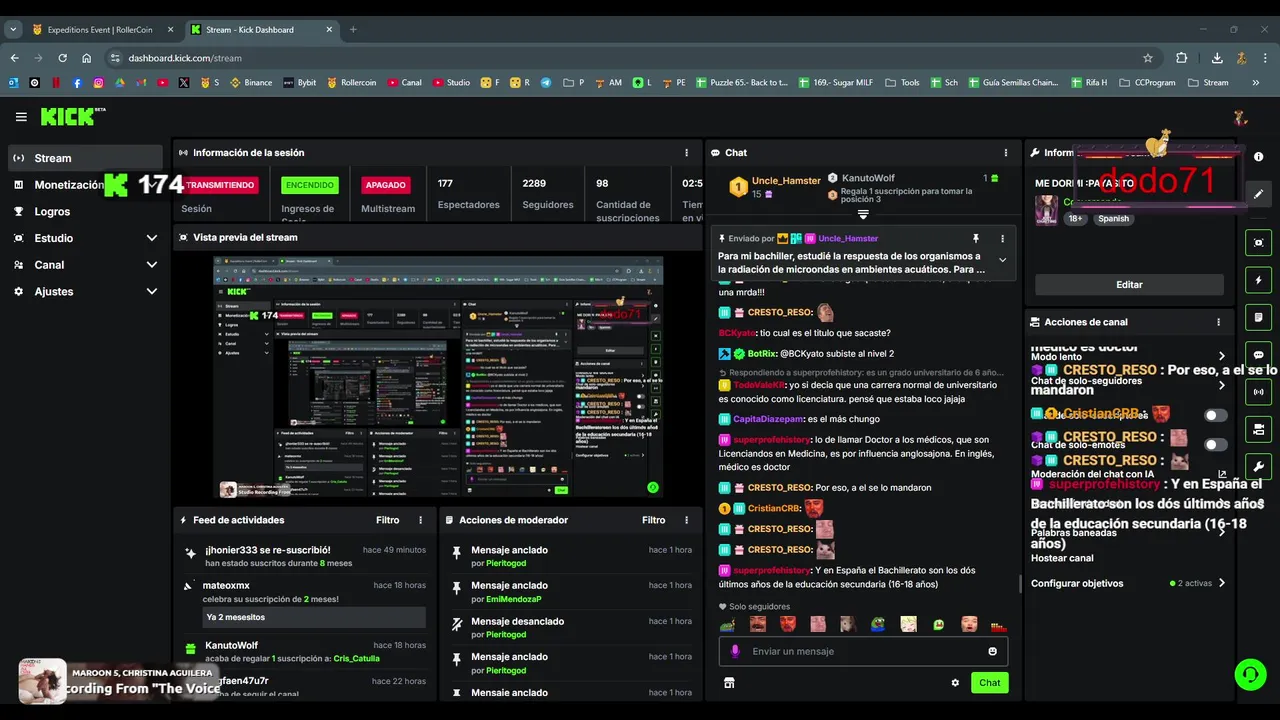Open Bybit bookmark
The width and height of the screenshot is (1280, 720).
click(x=299, y=83)
